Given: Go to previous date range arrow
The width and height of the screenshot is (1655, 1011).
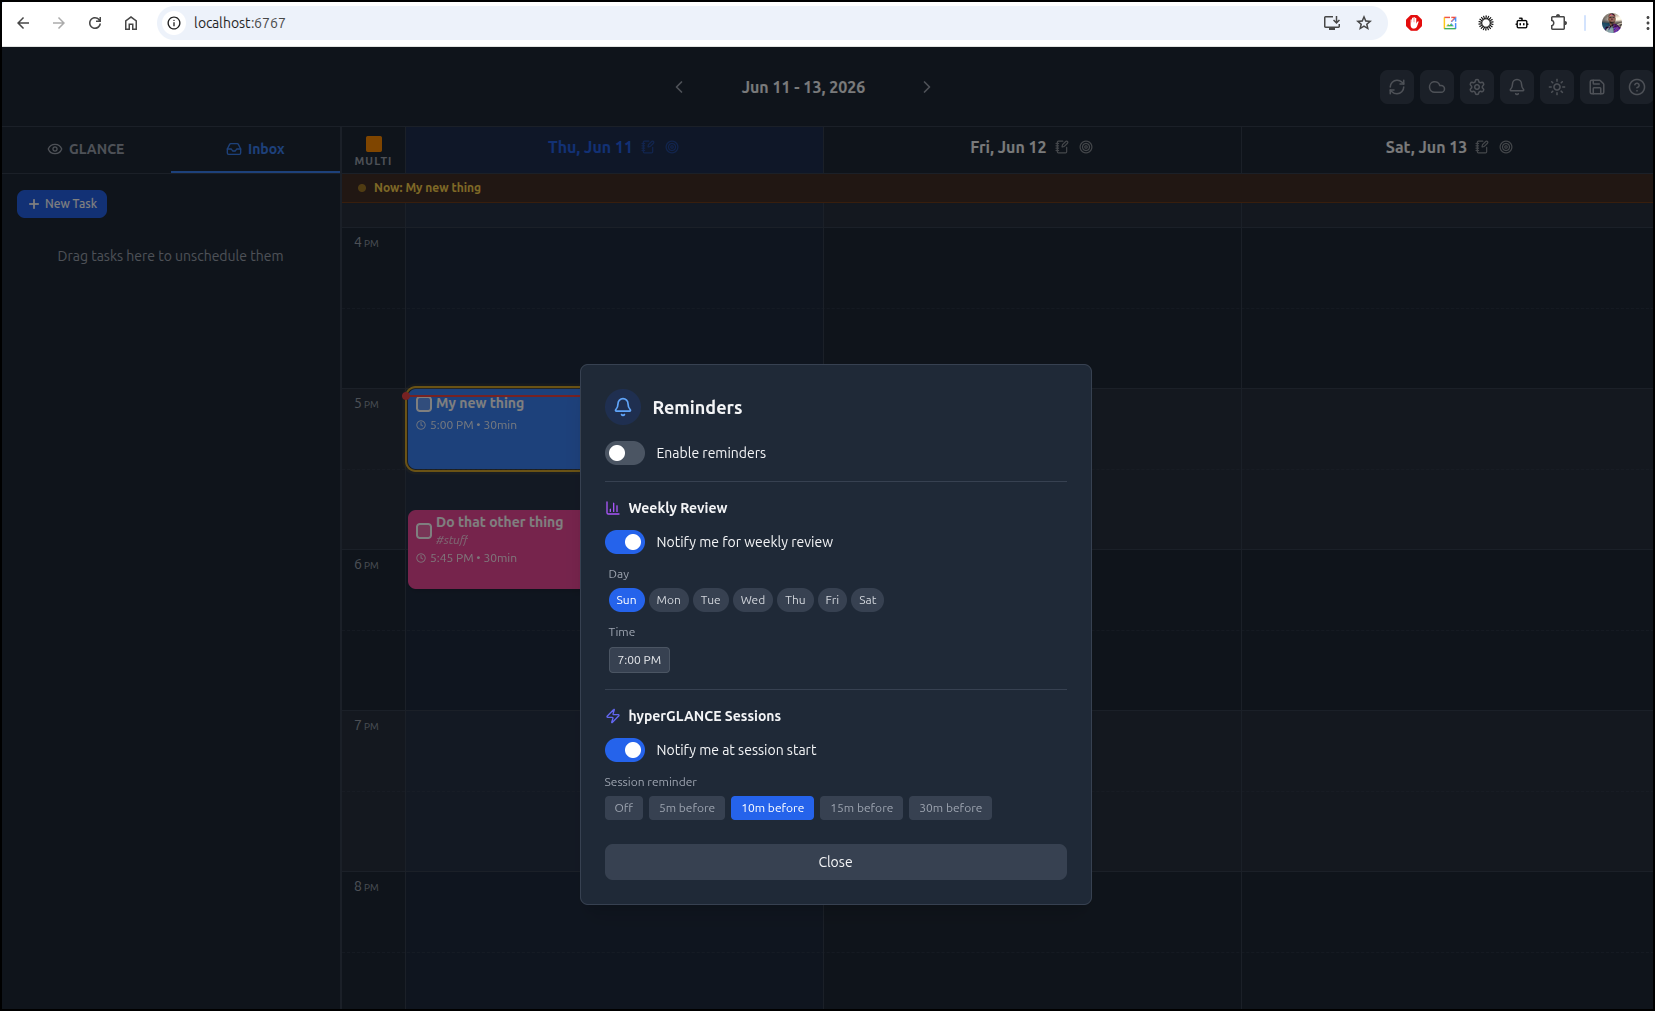Looking at the screenshot, I should [x=679, y=87].
